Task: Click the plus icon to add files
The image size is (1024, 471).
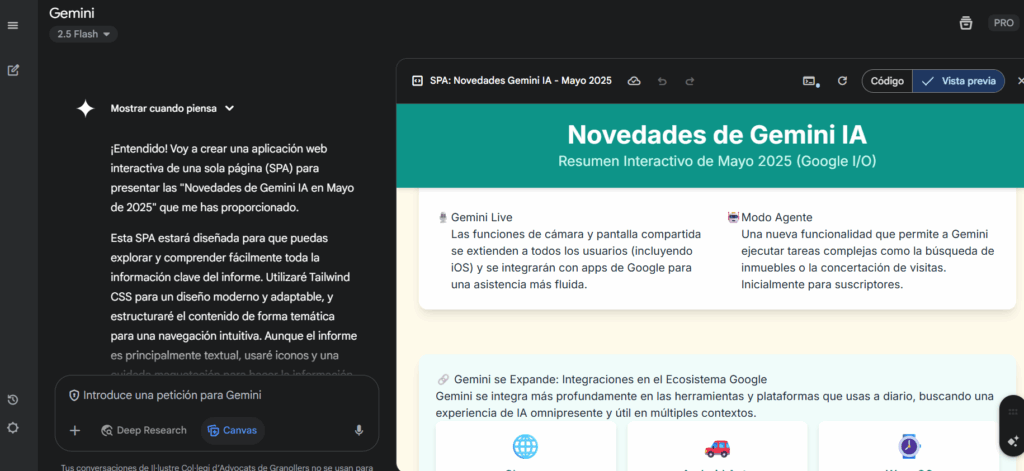Action: [x=75, y=430]
